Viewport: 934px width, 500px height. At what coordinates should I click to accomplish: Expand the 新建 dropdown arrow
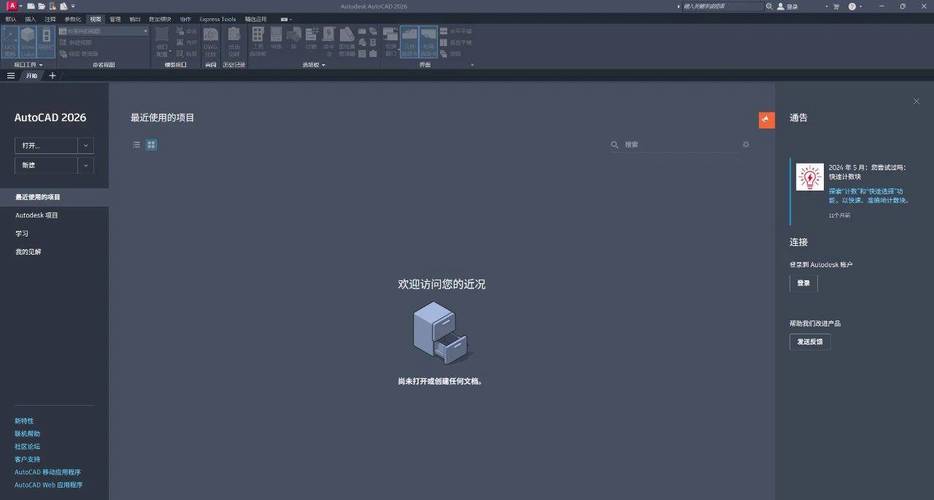point(85,165)
